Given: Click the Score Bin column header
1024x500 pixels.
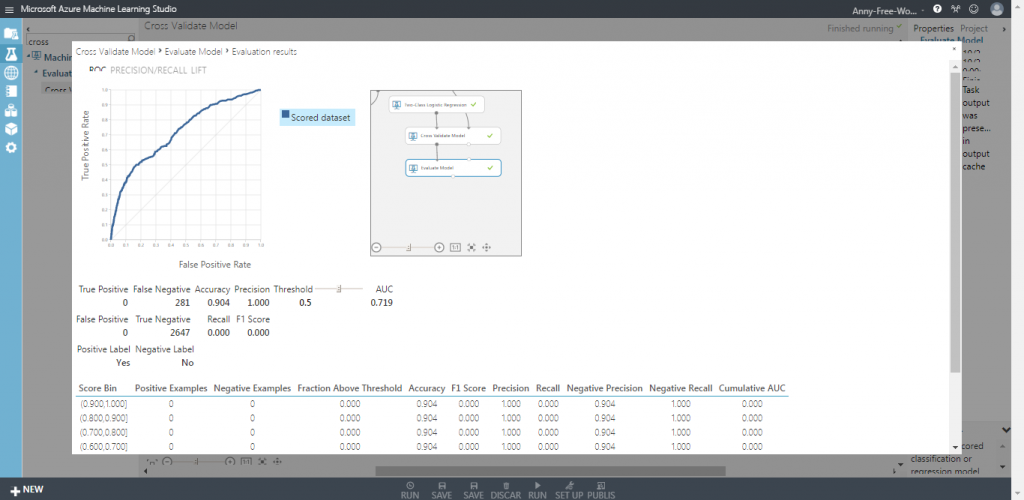Looking at the screenshot, I should pos(97,388).
